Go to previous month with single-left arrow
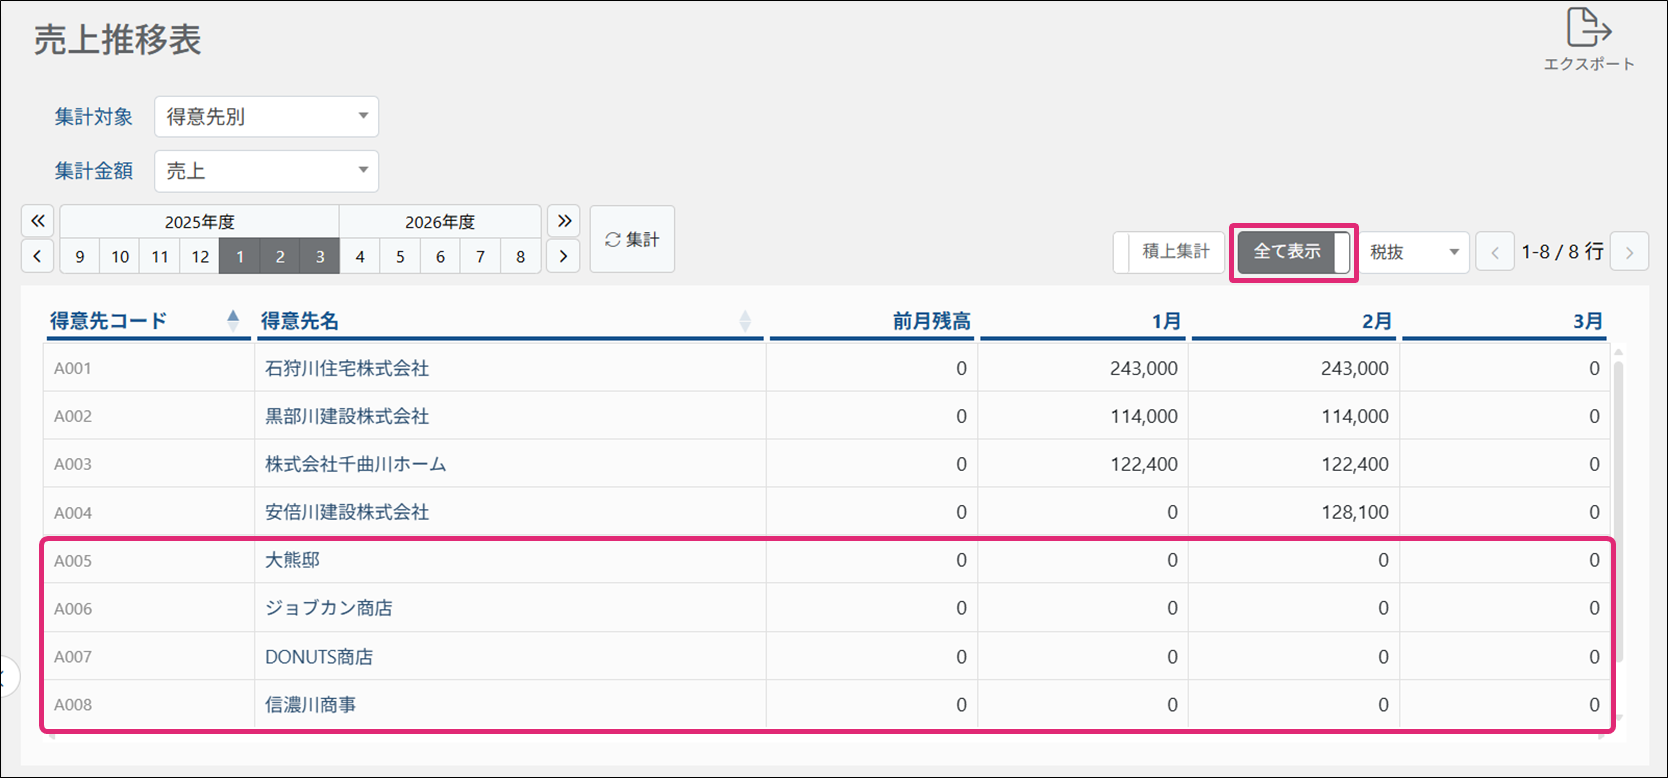This screenshot has height=778, width=1668. (x=37, y=256)
